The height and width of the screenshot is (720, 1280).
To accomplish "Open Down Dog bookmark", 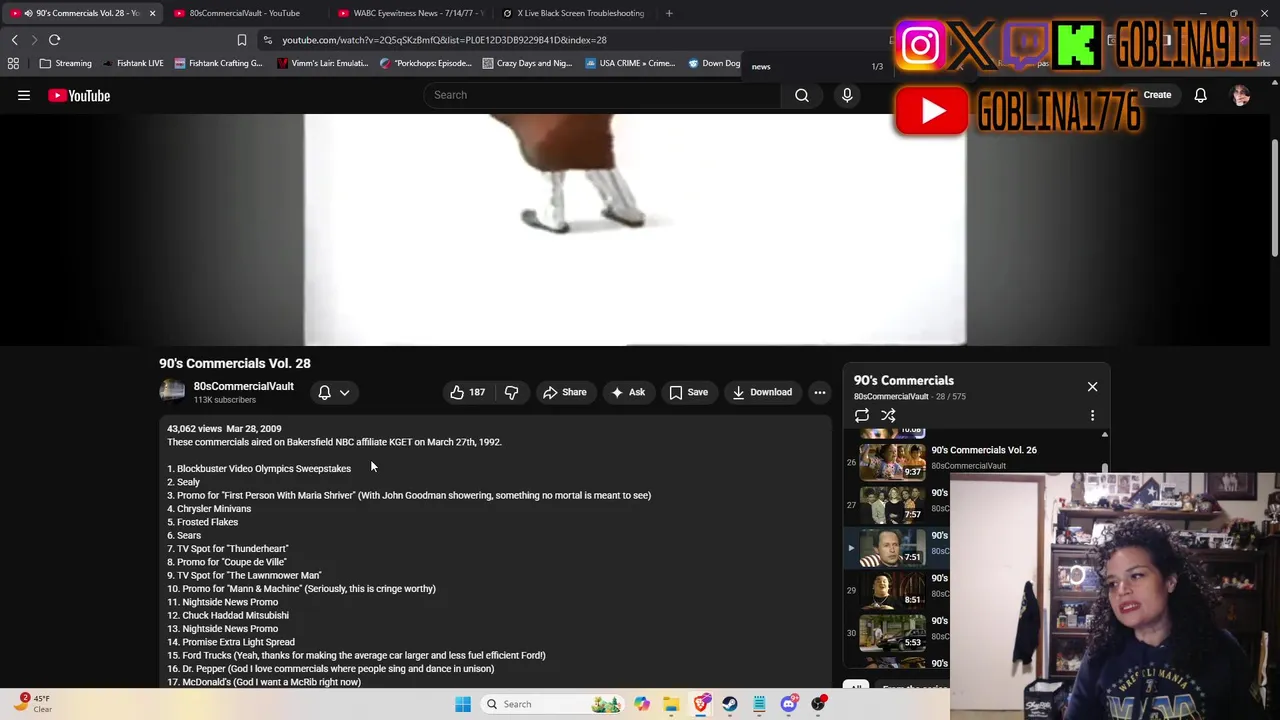I will [x=714, y=63].
